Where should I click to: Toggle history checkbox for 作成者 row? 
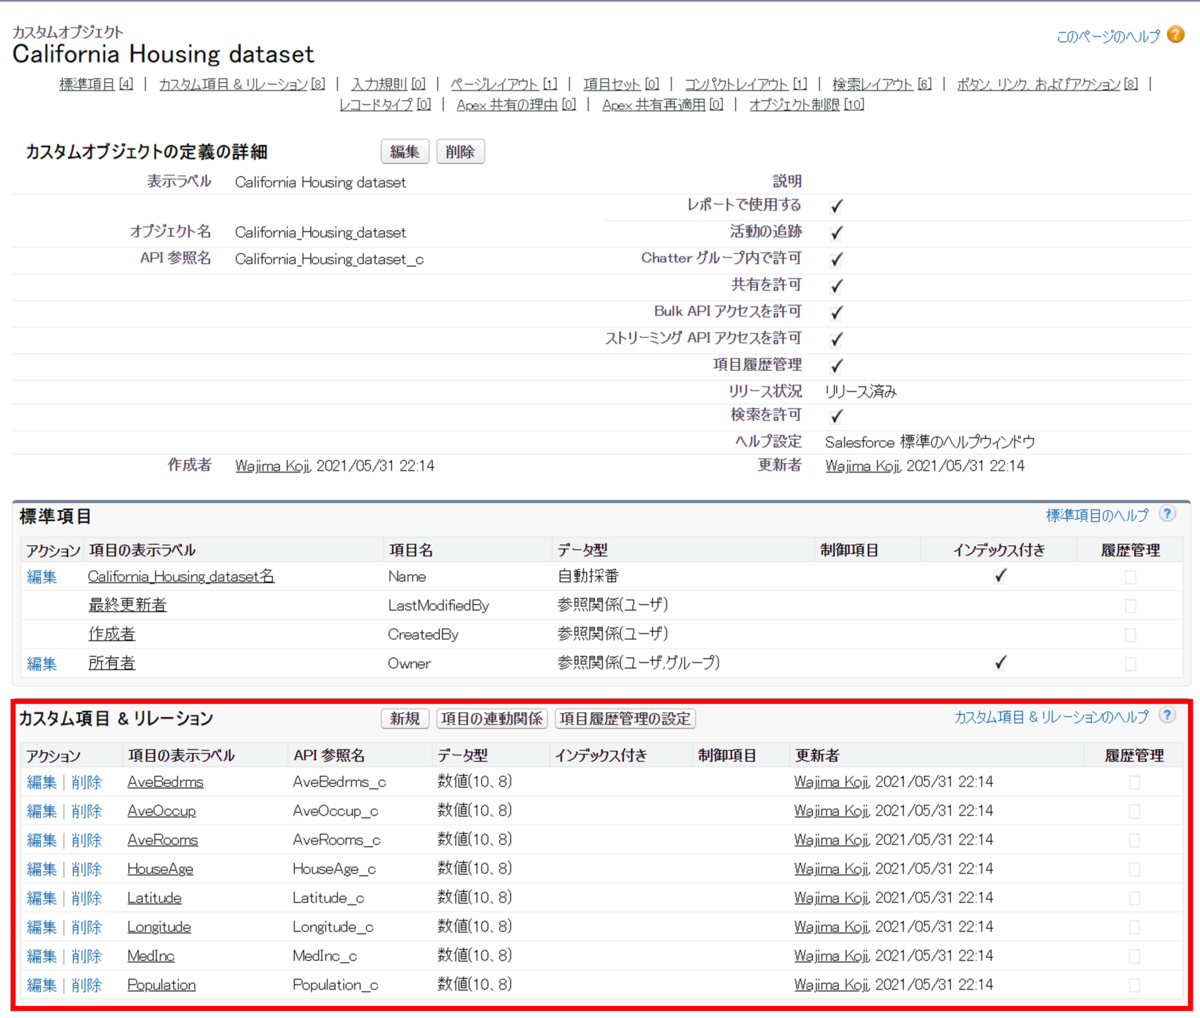tap(1130, 634)
